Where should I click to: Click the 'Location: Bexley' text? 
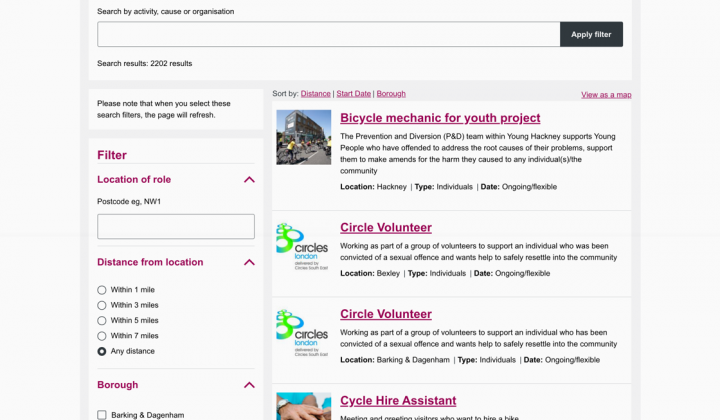coord(370,273)
